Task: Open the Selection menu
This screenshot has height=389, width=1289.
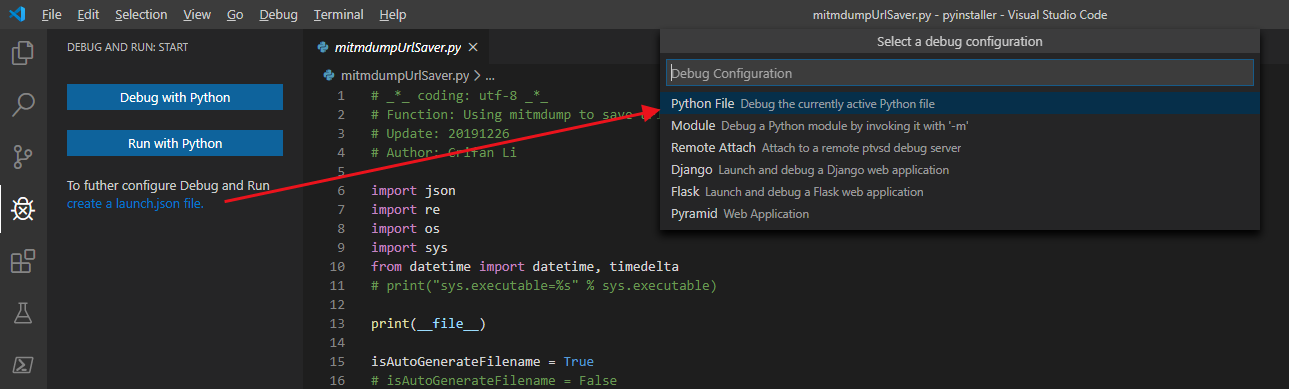Action: pos(142,15)
